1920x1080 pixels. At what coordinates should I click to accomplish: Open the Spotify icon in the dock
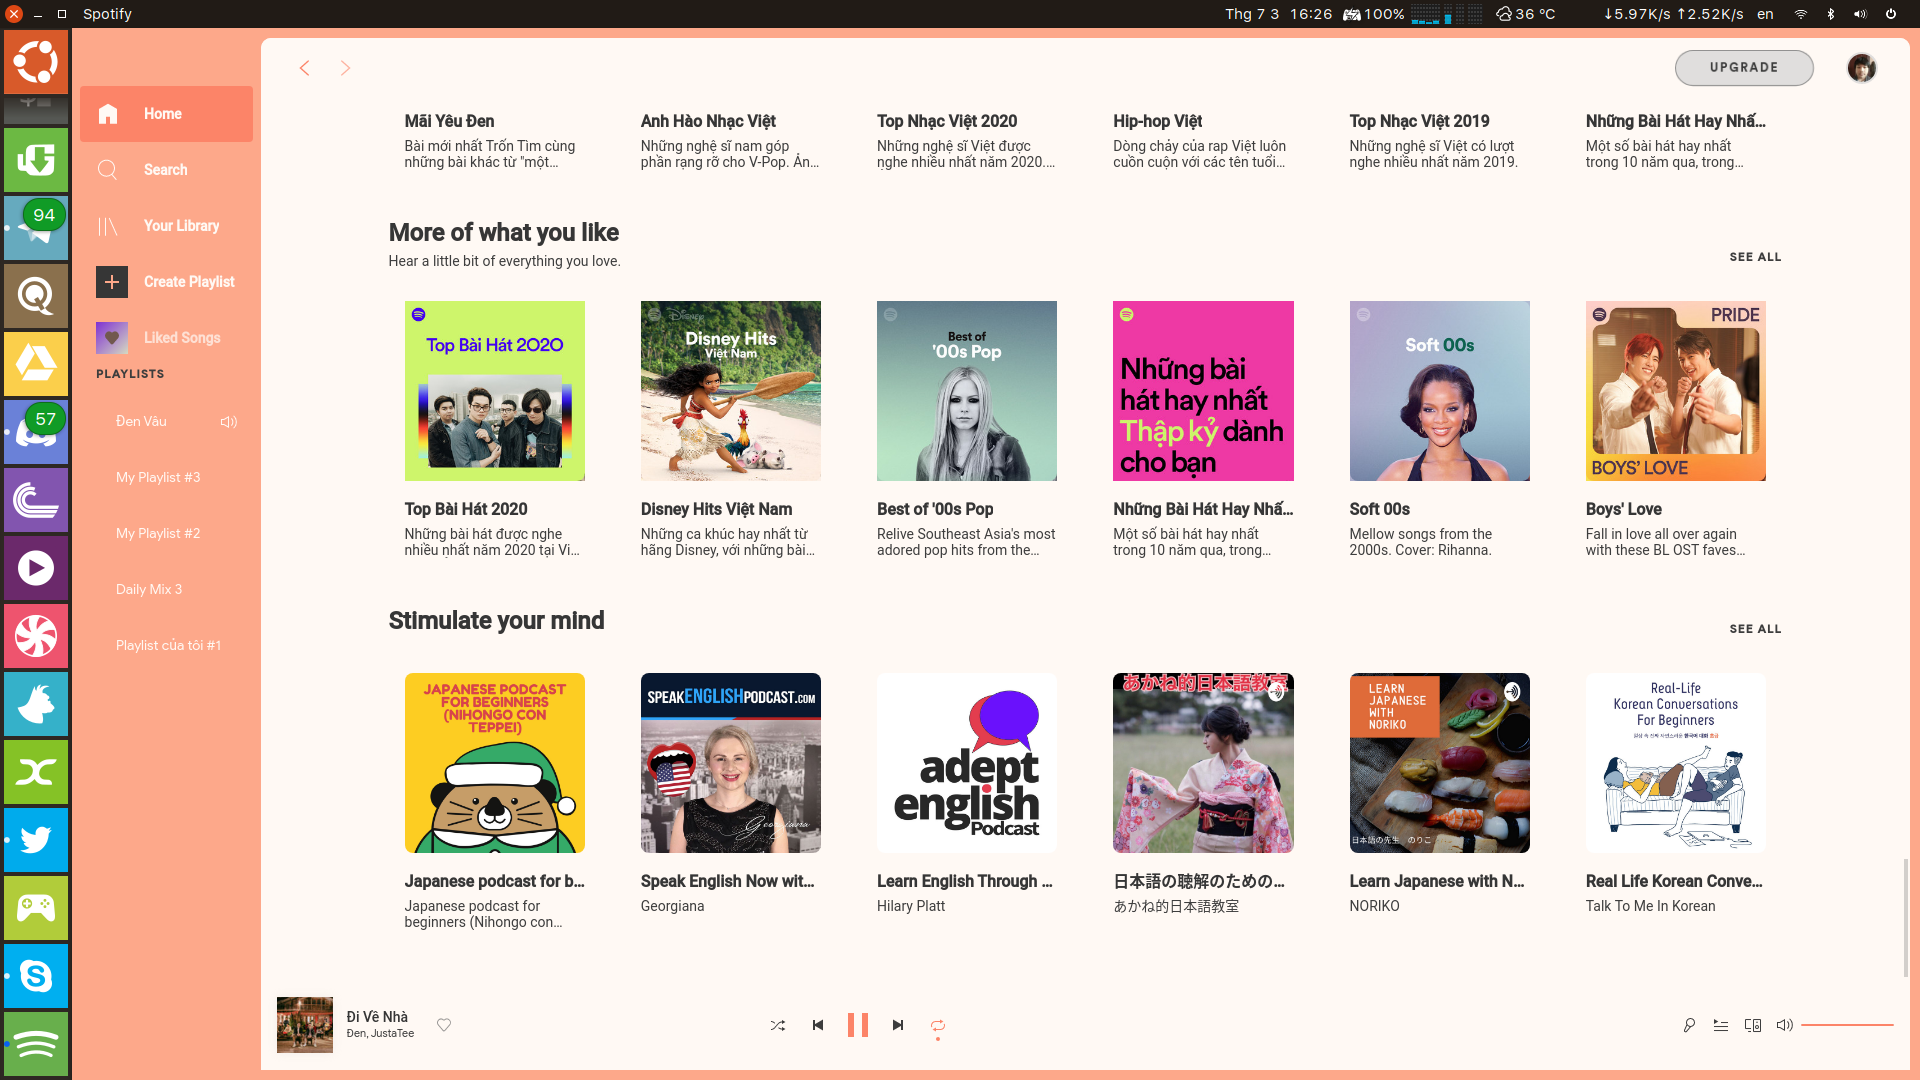coord(36,1045)
